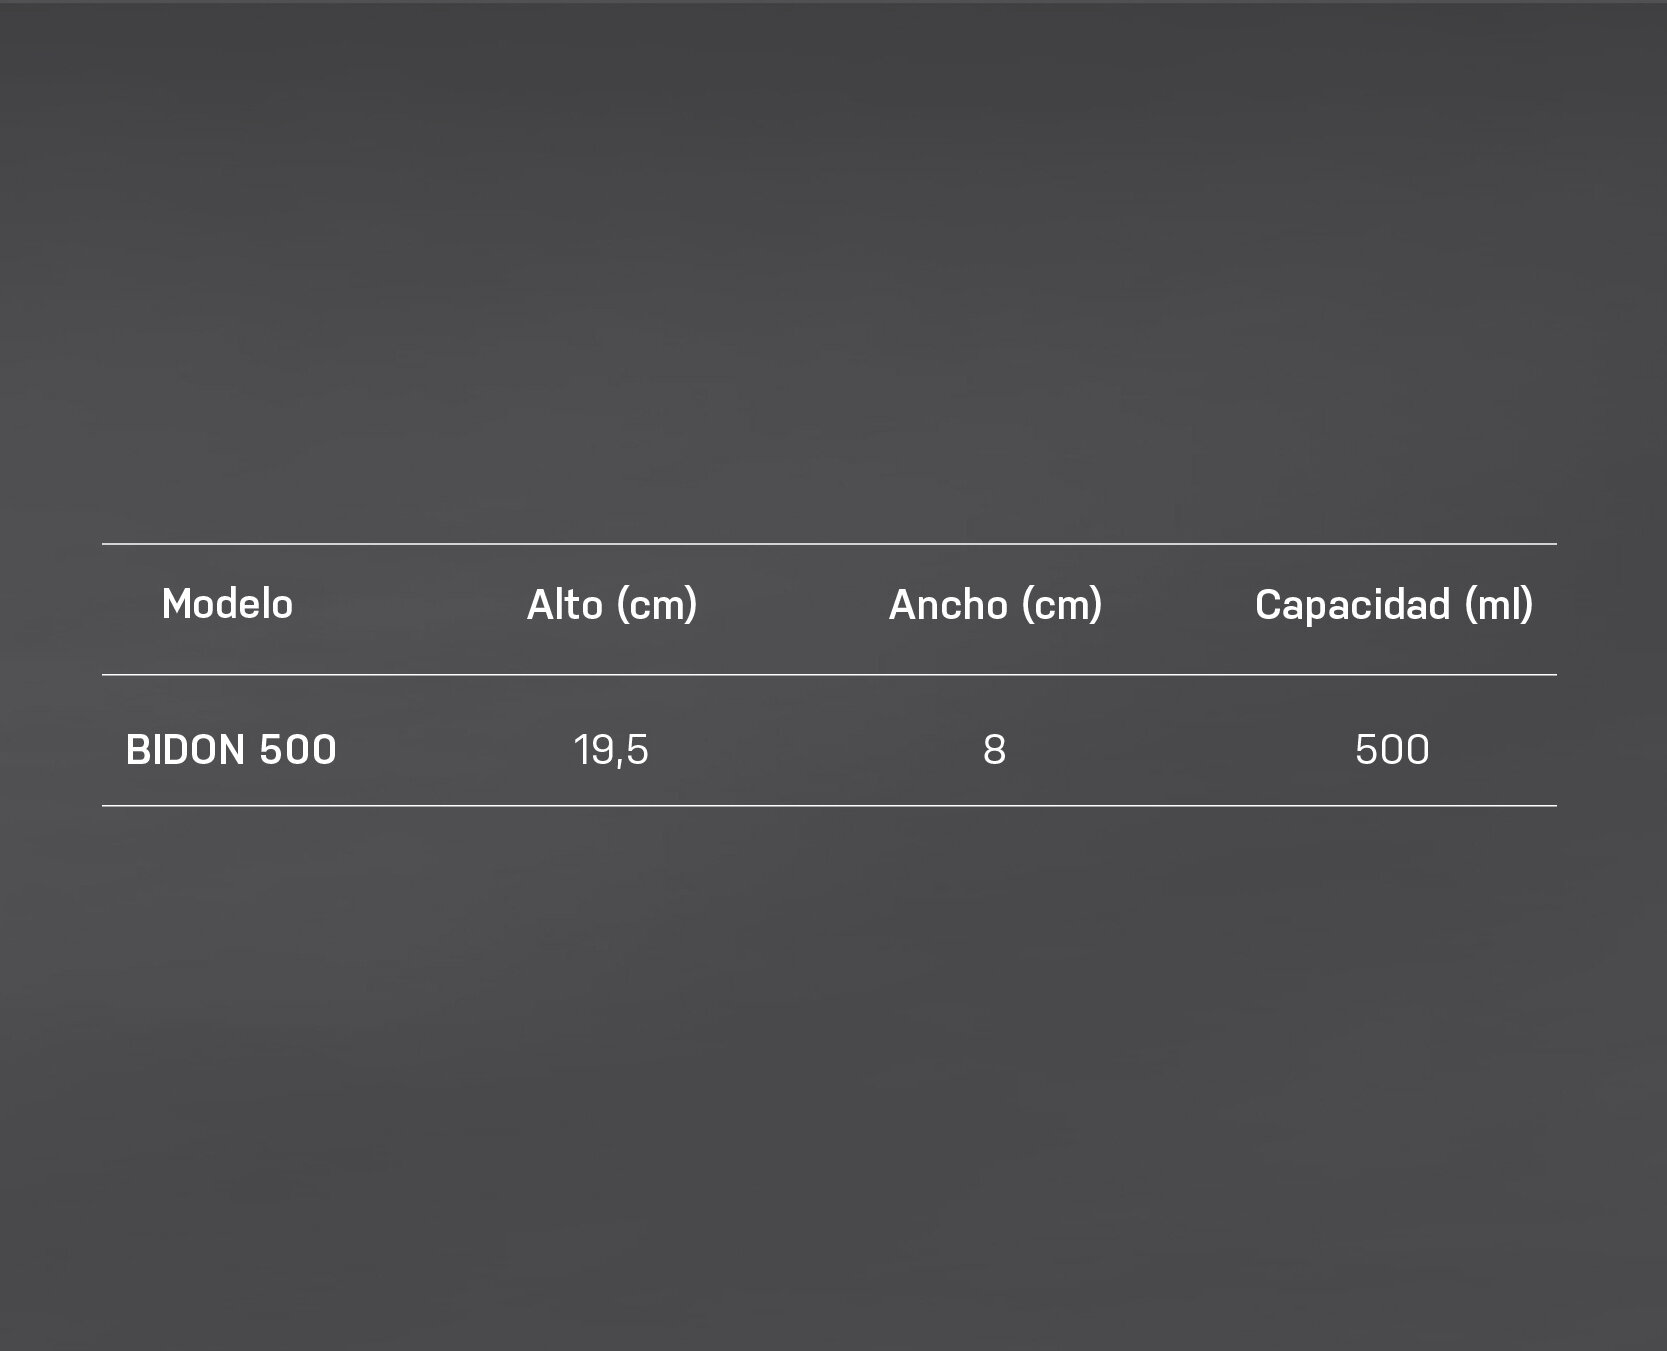Click the 500 within BIDON 500 label

(298, 750)
